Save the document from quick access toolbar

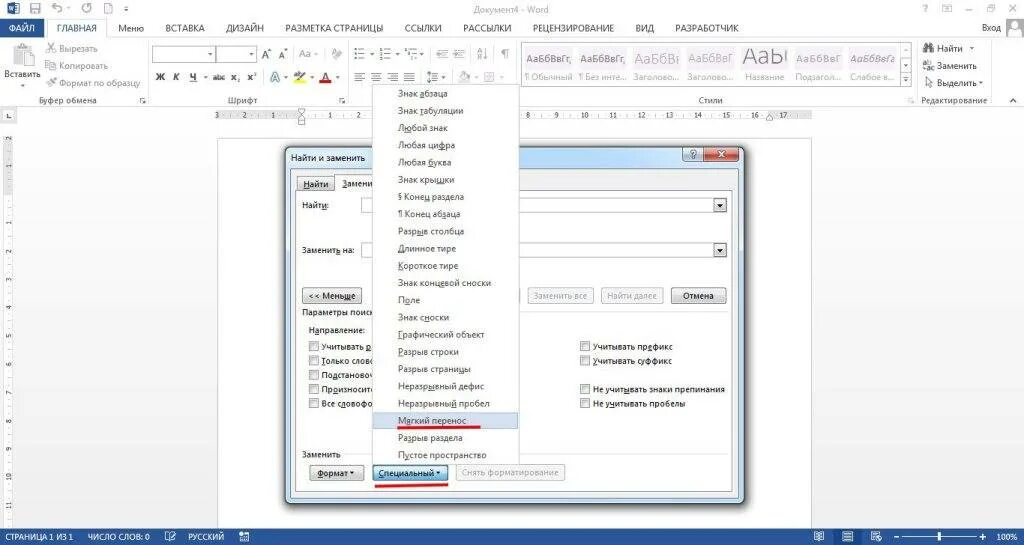[35, 9]
